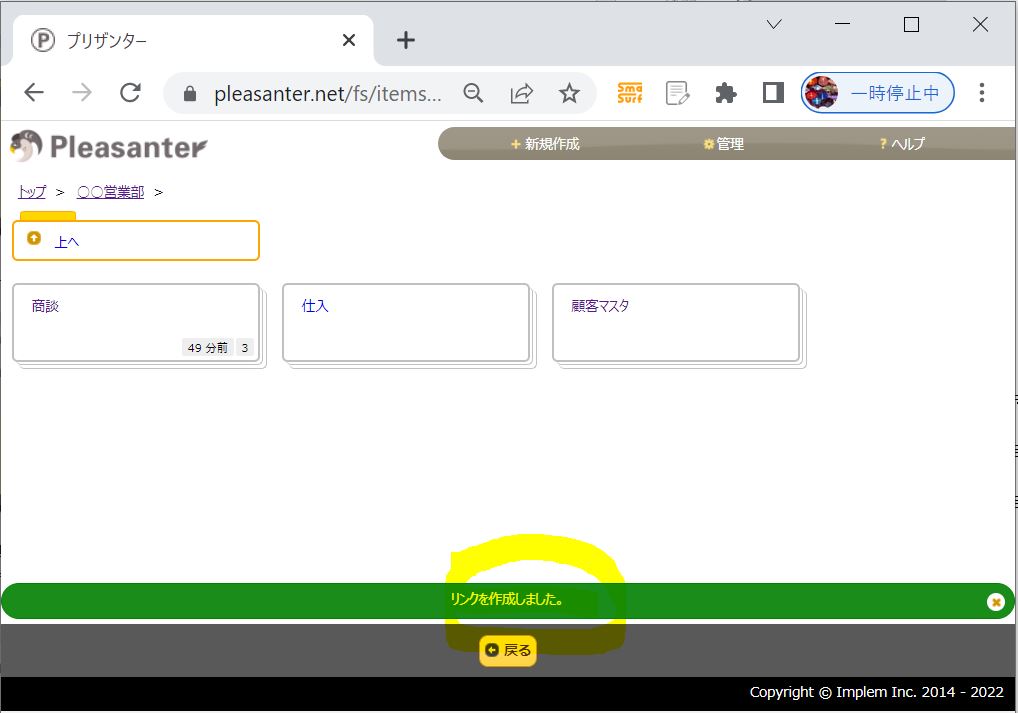The height and width of the screenshot is (713, 1018).
Task: Click the browser forward arrow
Action: pos(82,93)
